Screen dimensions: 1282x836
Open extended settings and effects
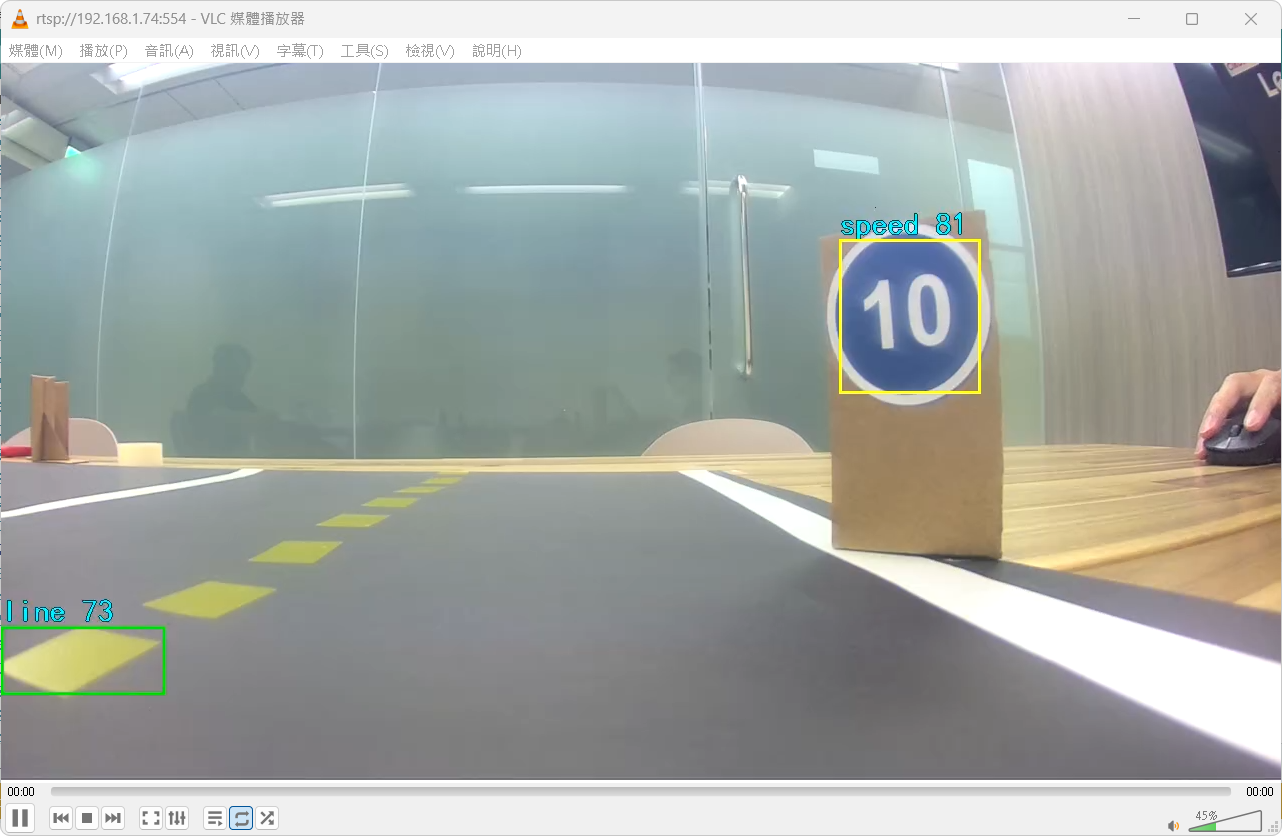click(177, 818)
